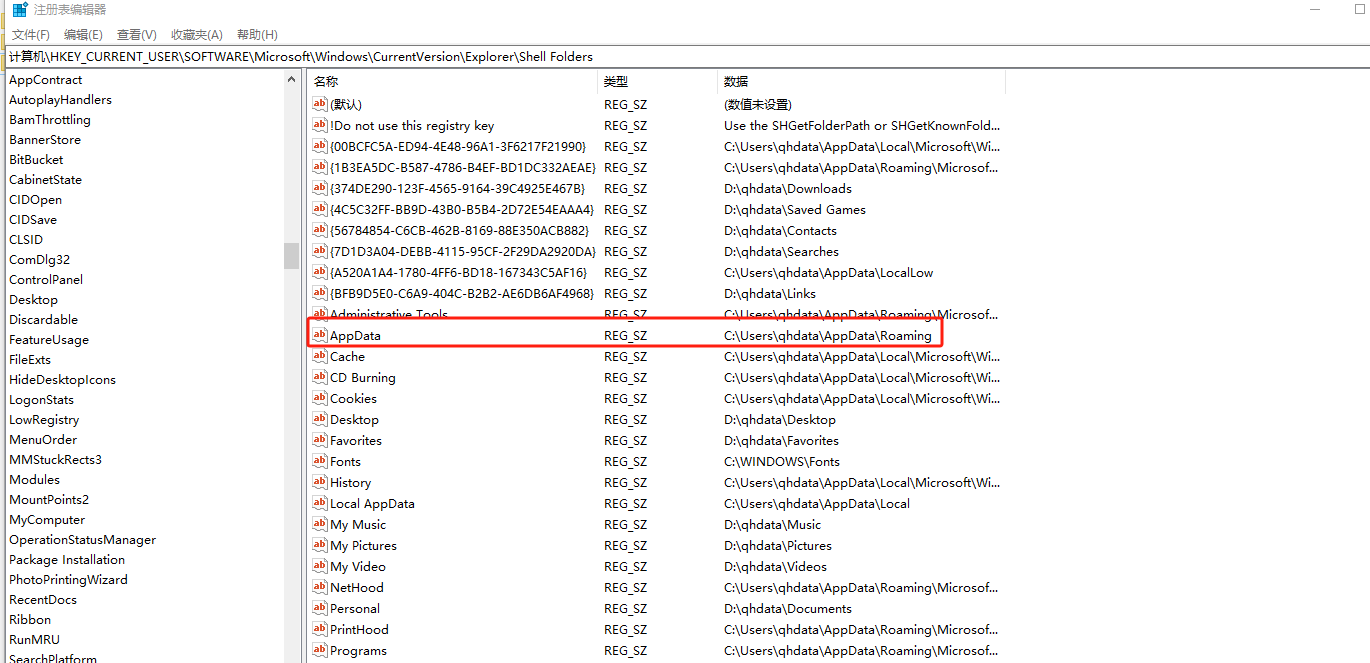1370x663 pixels.
Task: Select the CIDOpen key
Action: [x=35, y=200]
